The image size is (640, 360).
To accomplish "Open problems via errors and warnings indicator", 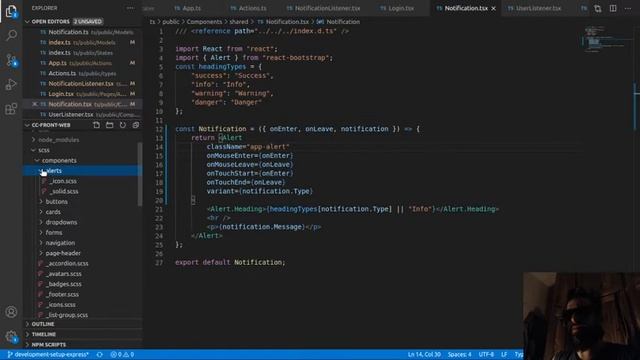I will tap(122, 355).
